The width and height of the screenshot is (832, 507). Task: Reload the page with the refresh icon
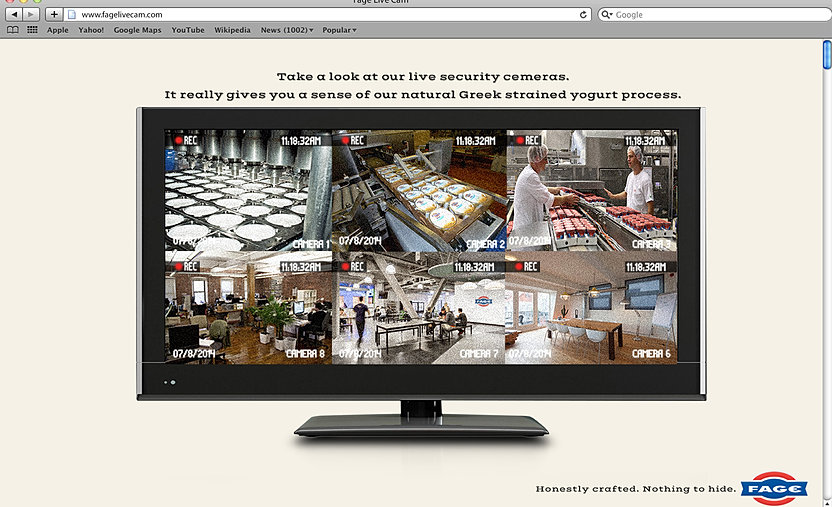pyautogui.click(x=583, y=15)
